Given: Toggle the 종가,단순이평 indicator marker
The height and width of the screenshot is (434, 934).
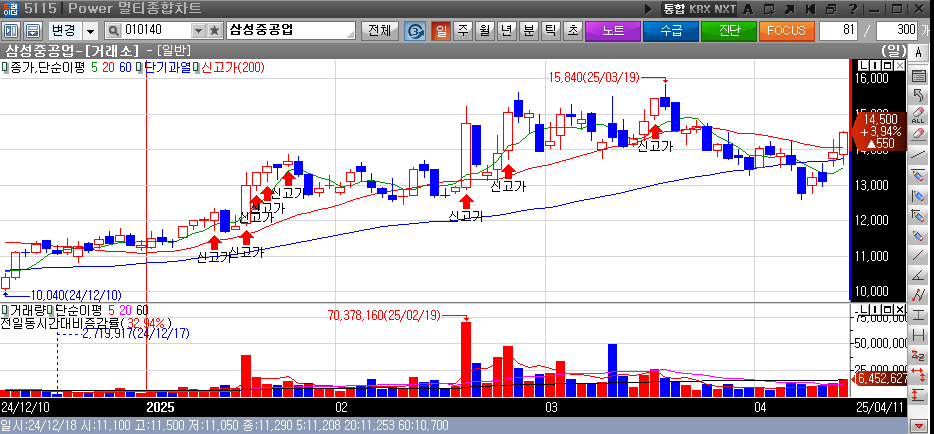Looking at the screenshot, I should [x=4, y=67].
